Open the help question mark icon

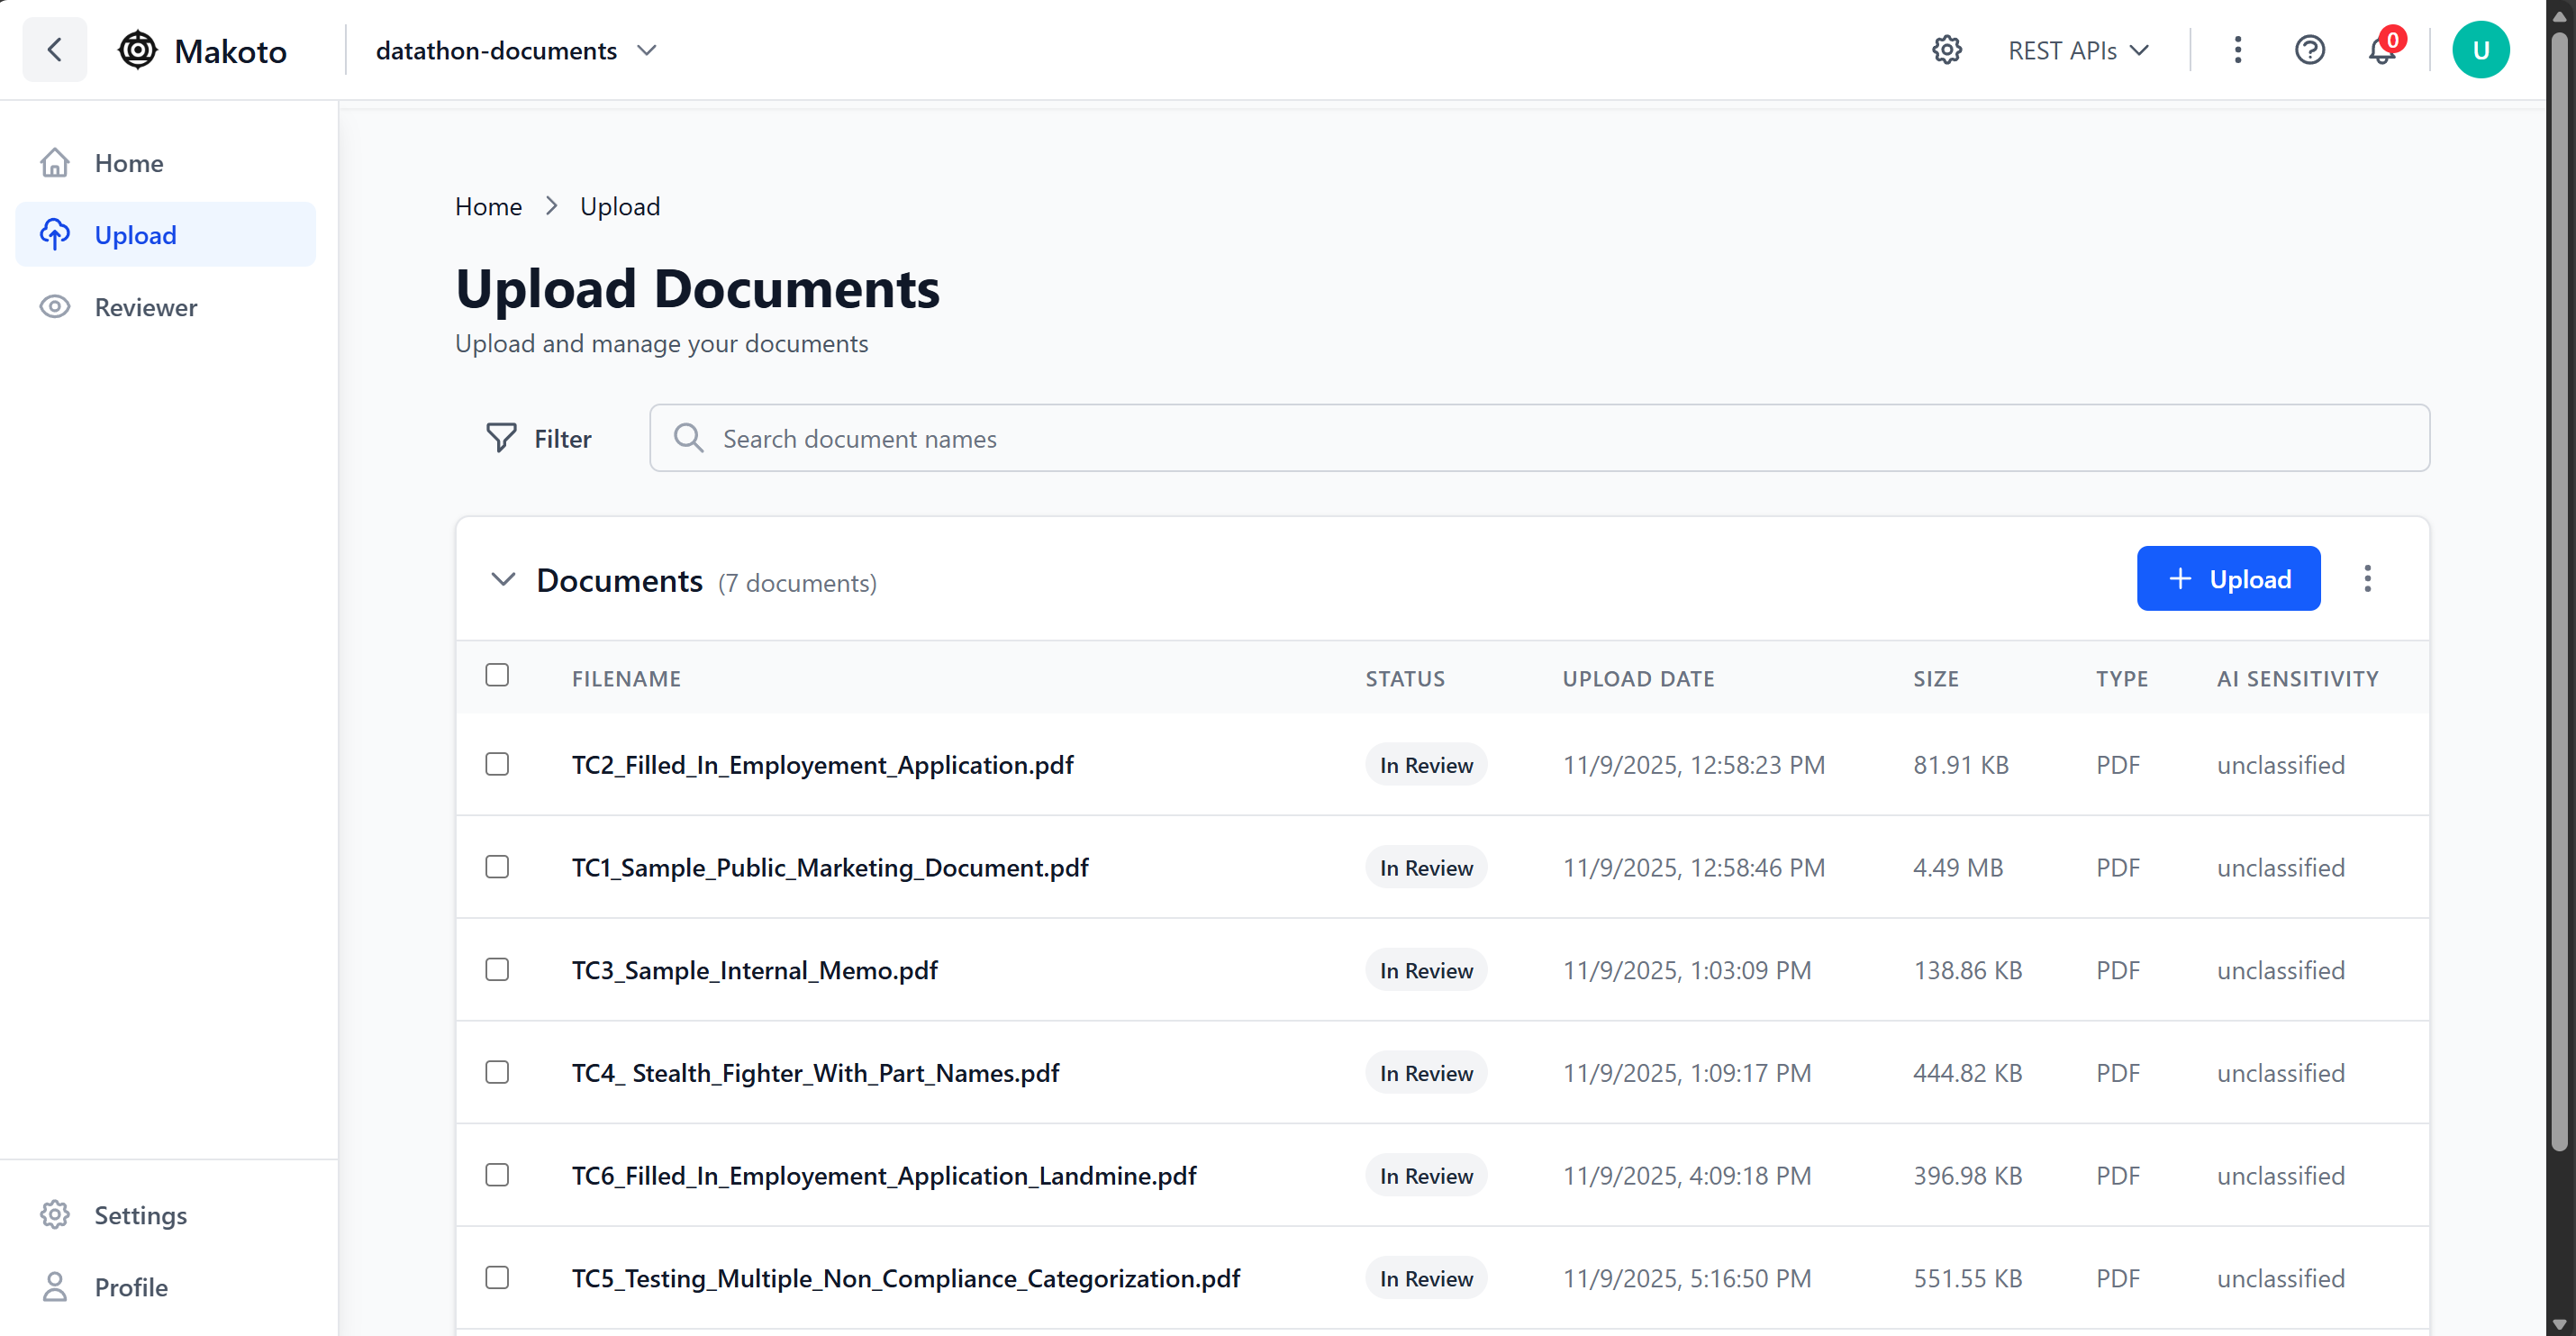click(x=2309, y=50)
